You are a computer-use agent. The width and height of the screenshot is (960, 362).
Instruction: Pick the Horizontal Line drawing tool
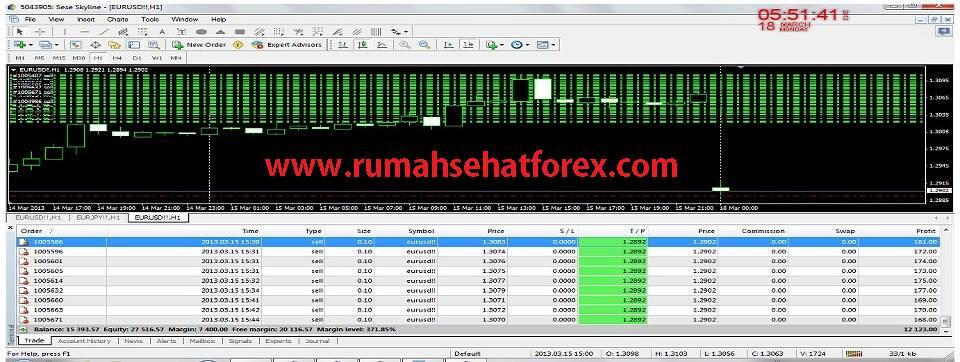pyautogui.click(x=84, y=31)
